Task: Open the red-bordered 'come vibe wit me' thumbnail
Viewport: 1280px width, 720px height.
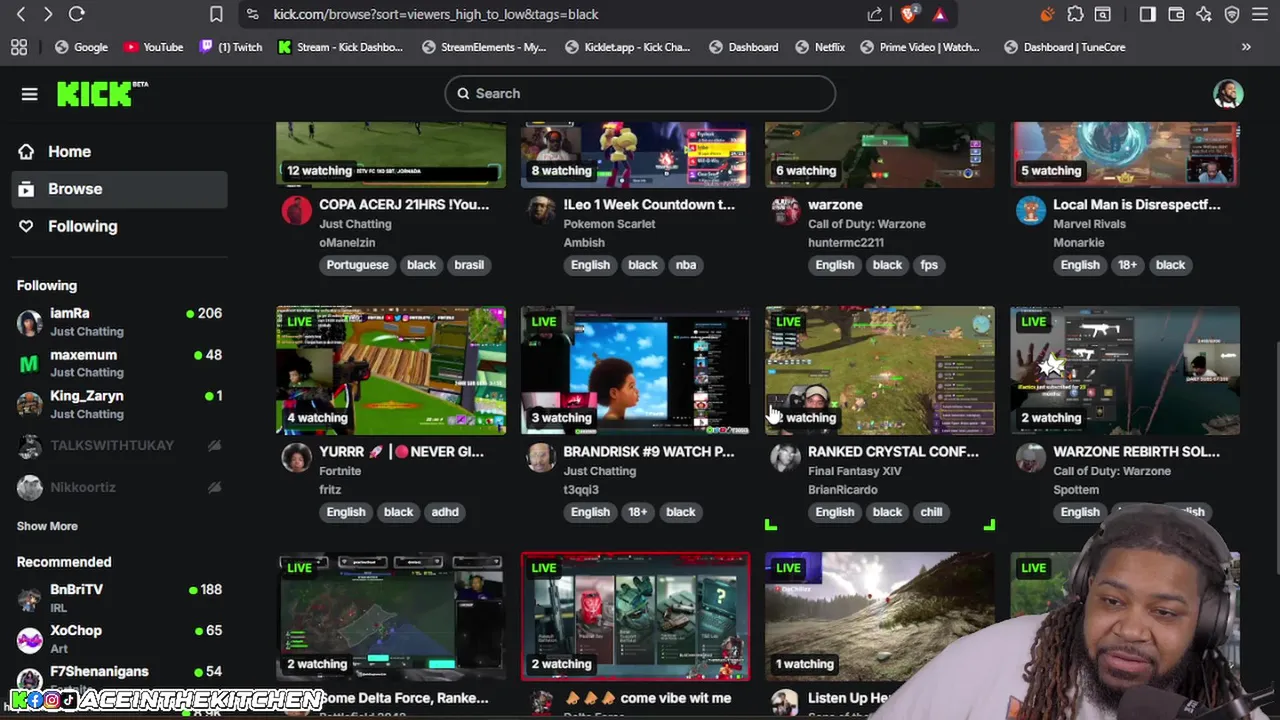Action: pos(635,617)
